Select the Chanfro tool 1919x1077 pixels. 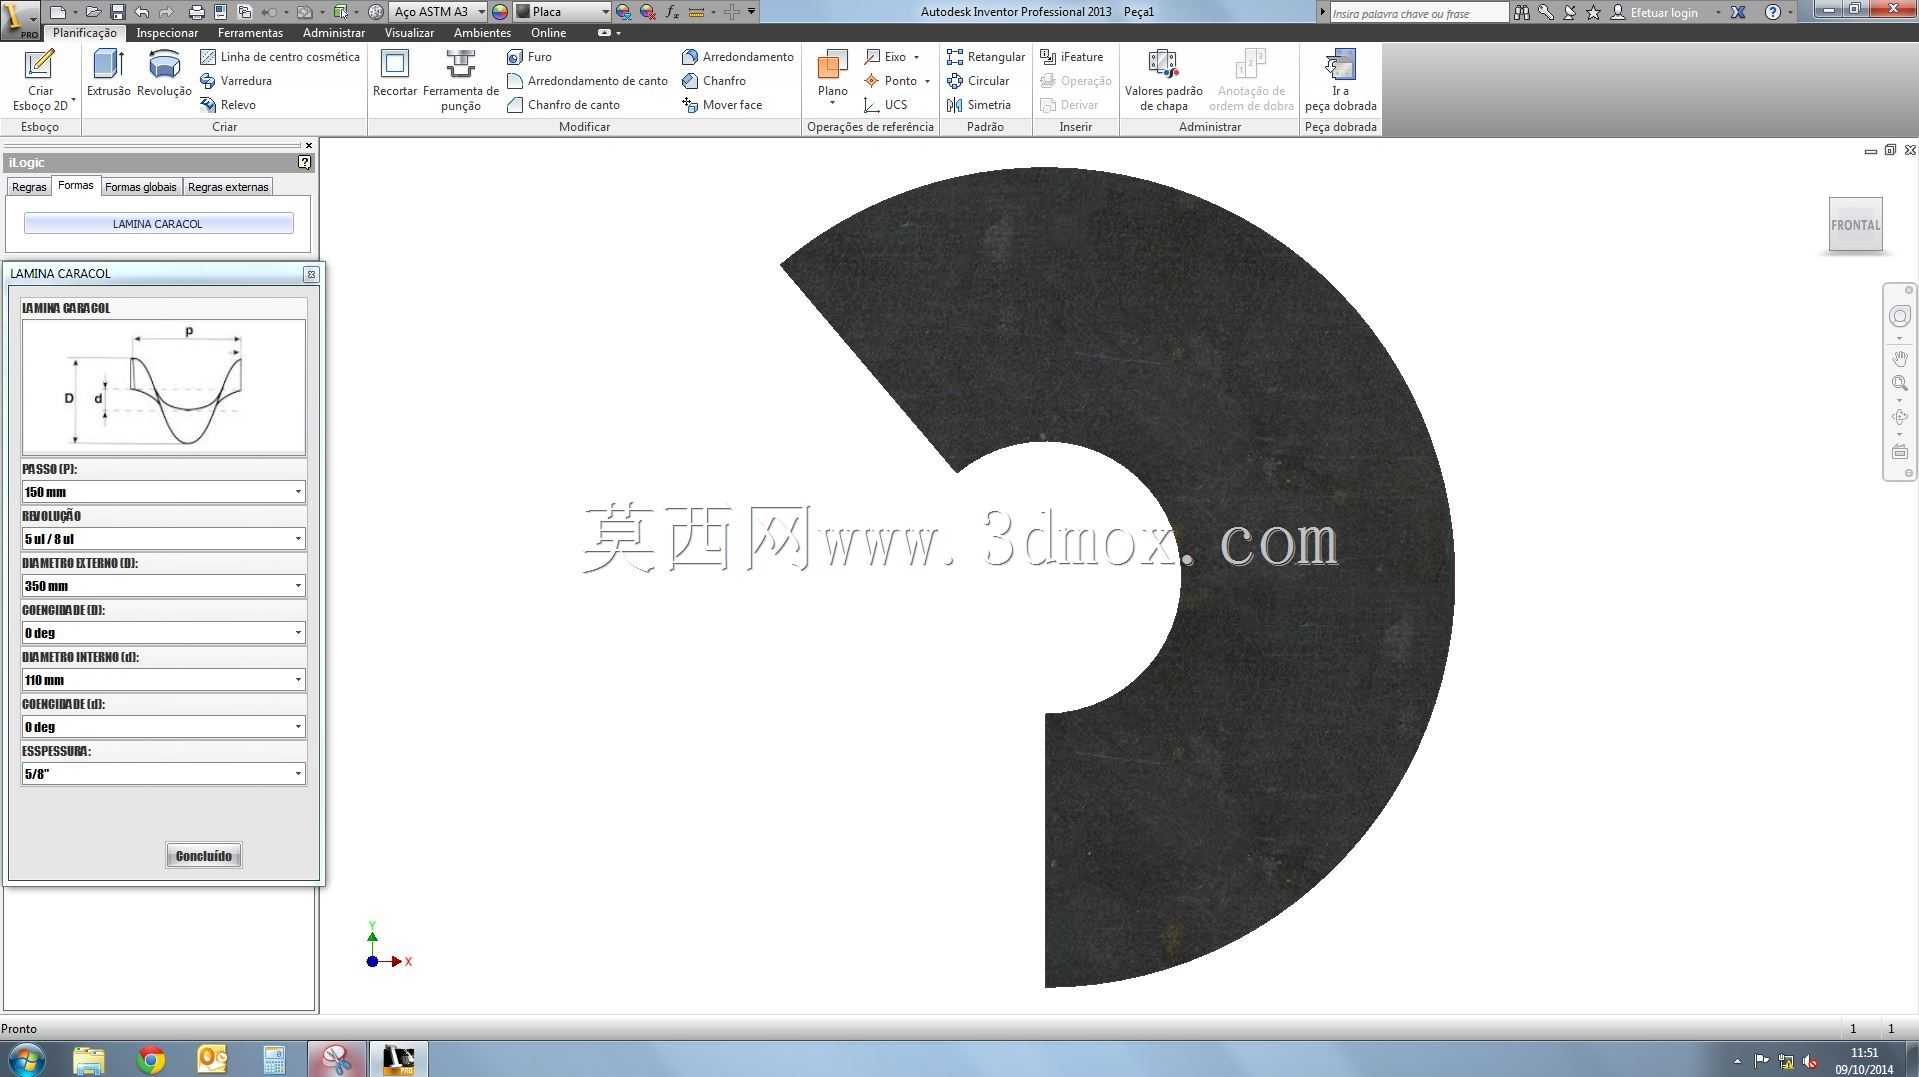pos(714,81)
